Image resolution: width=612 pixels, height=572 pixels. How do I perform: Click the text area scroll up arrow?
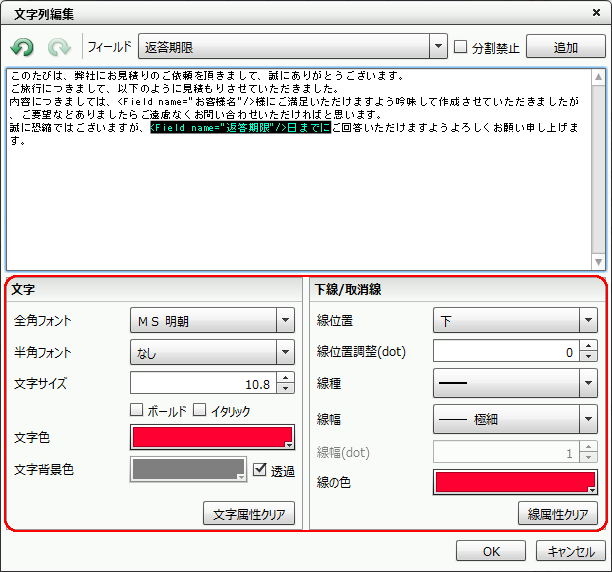tap(598, 77)
